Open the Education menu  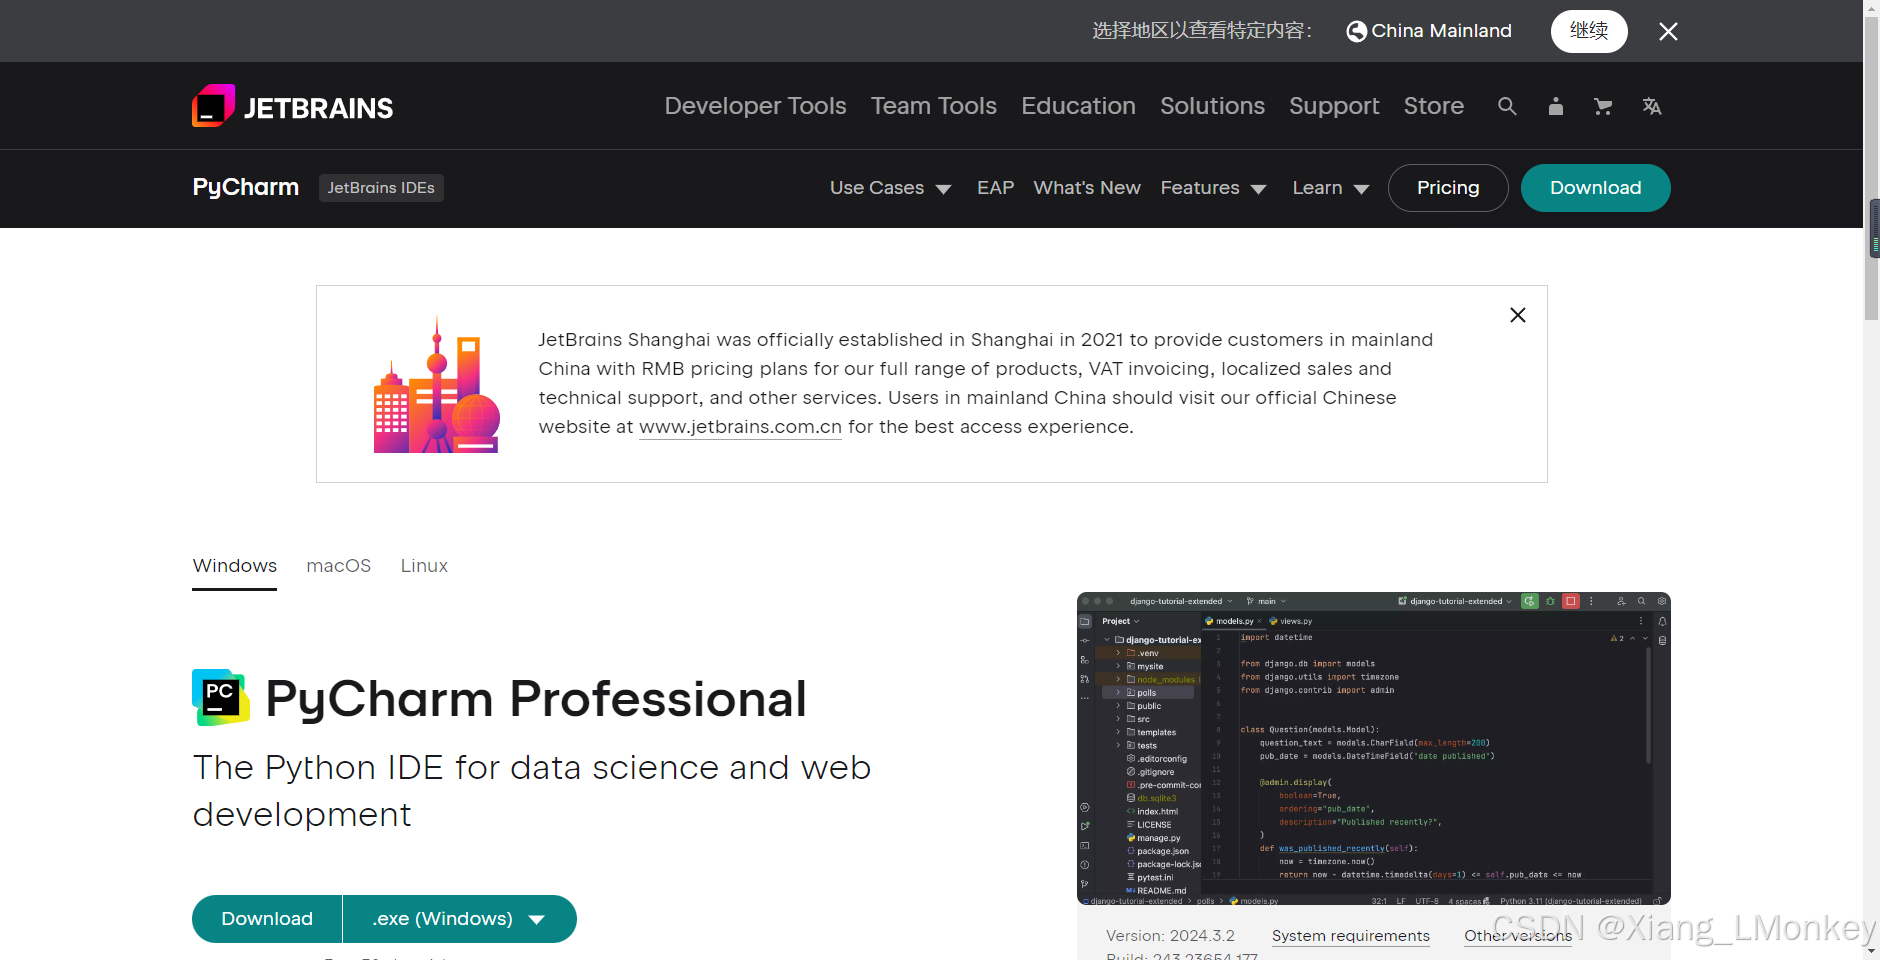pyautogui.click(x=1078, y=106)
